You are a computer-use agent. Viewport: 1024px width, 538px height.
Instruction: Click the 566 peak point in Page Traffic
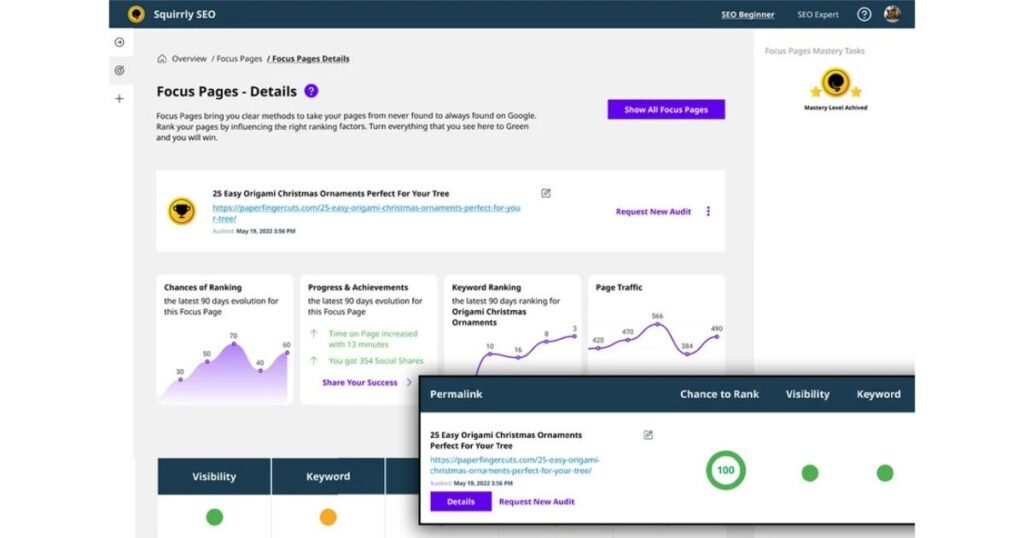pyautogui.click(x=658, y=324)
